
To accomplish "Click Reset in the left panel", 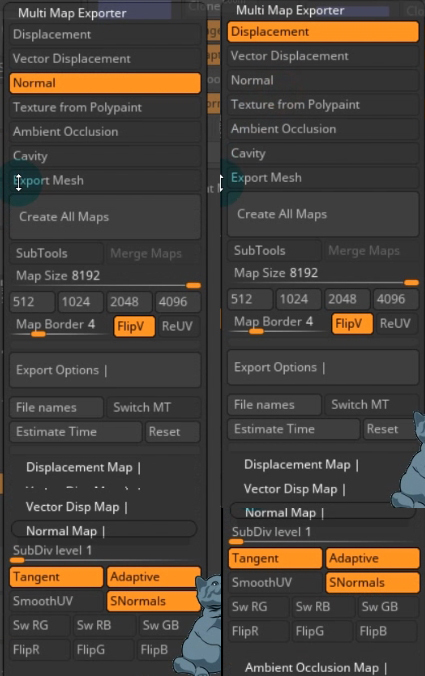I will point(172,432).
